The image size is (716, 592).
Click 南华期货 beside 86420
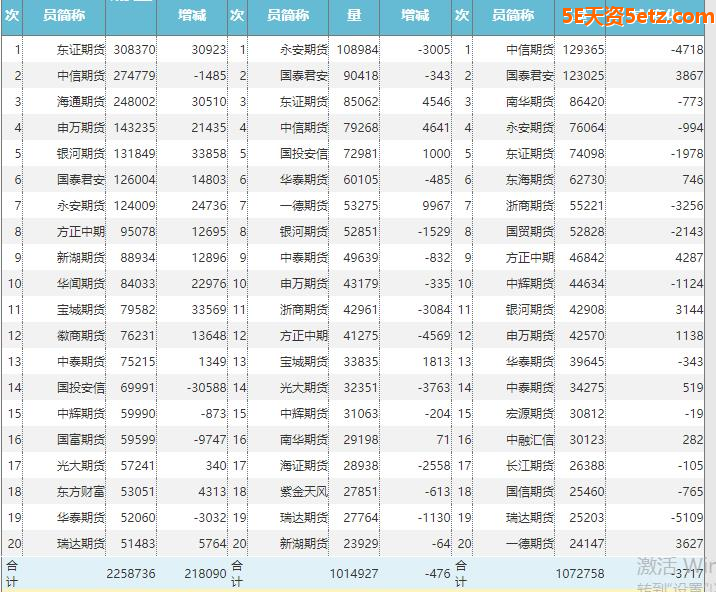coord(530,101)
